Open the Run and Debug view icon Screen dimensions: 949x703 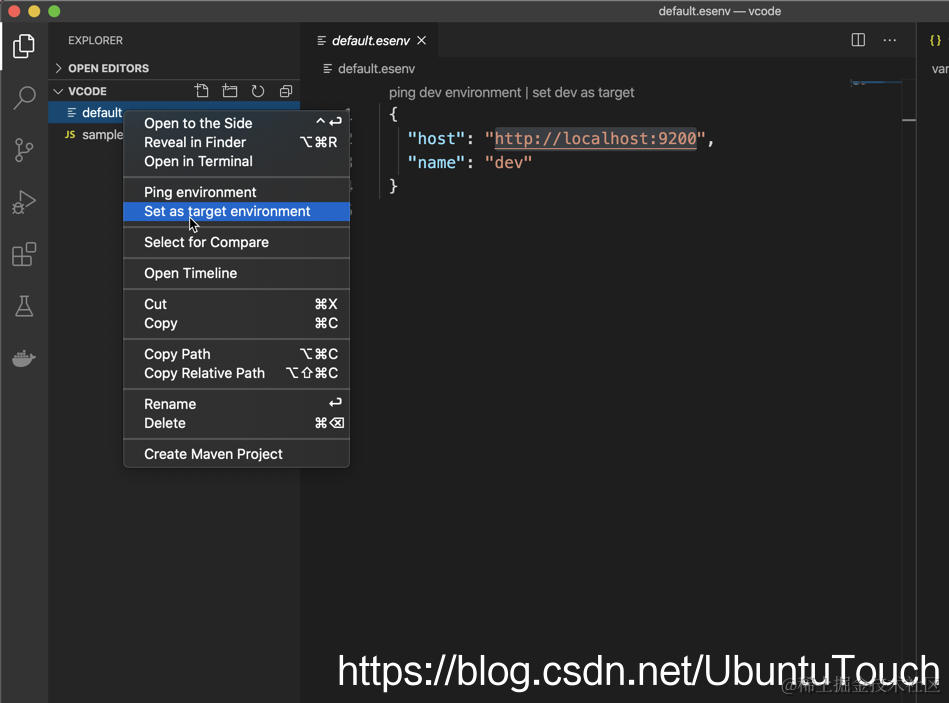pos(24,202)
